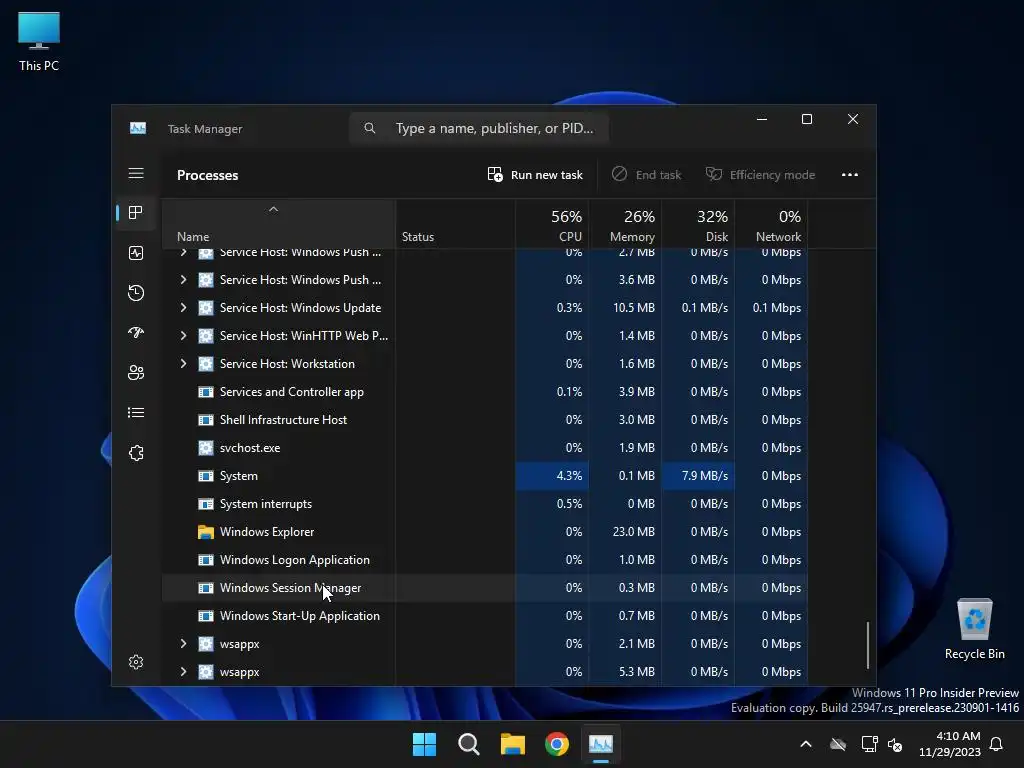Image resolution: width=1024 pixels, height=768 pixels.
Task: Sort by the Memory column header
Action: [626, 224]
